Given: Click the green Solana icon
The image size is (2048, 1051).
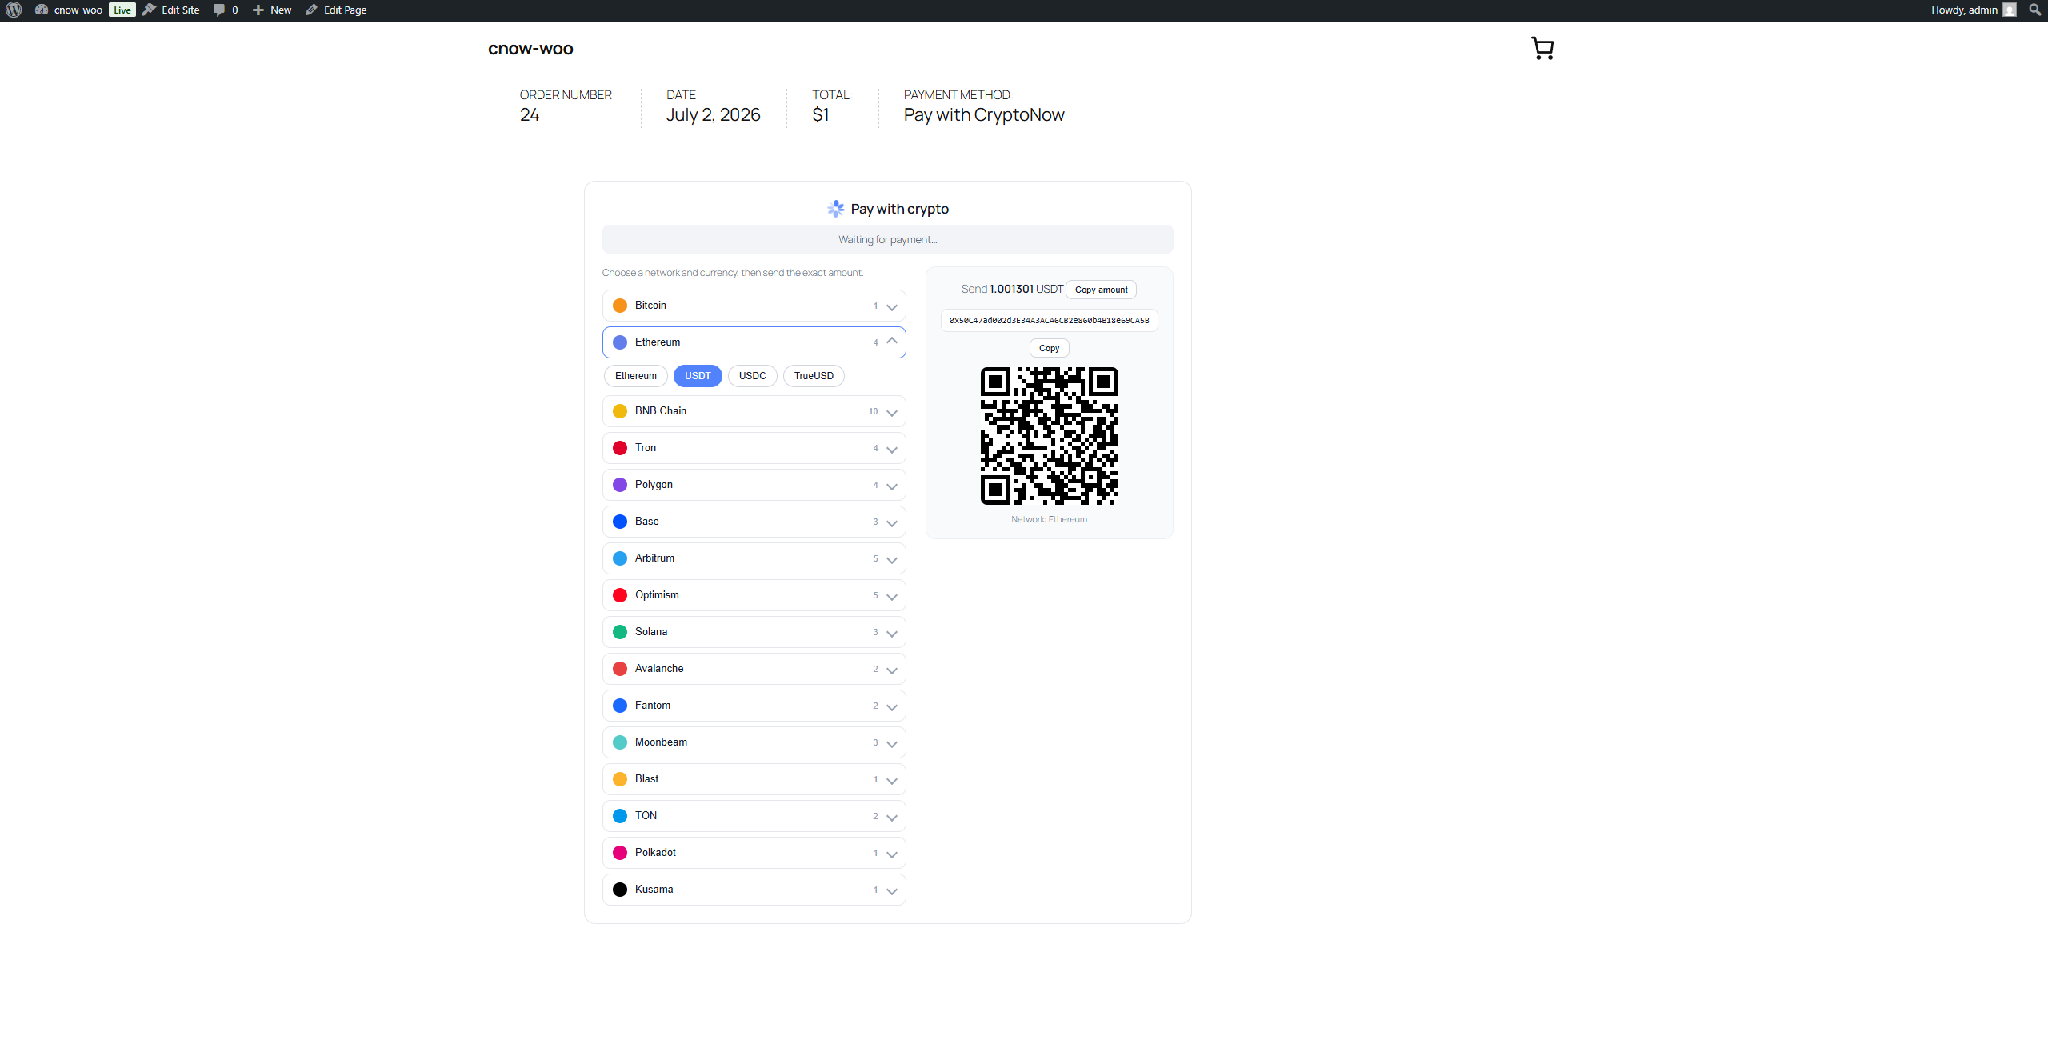Looking at the screenshot, I should [x=620, y=632].
